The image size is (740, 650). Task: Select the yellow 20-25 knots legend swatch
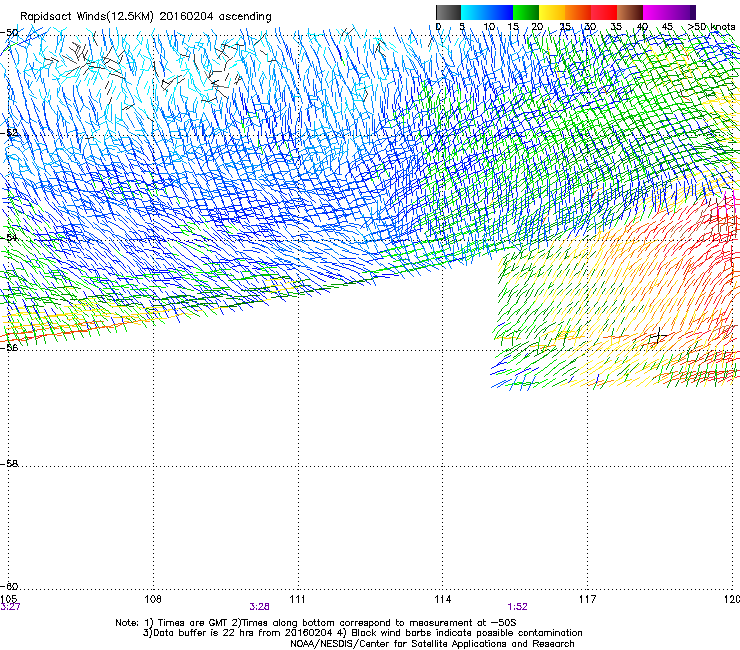(x=552, y=12)
